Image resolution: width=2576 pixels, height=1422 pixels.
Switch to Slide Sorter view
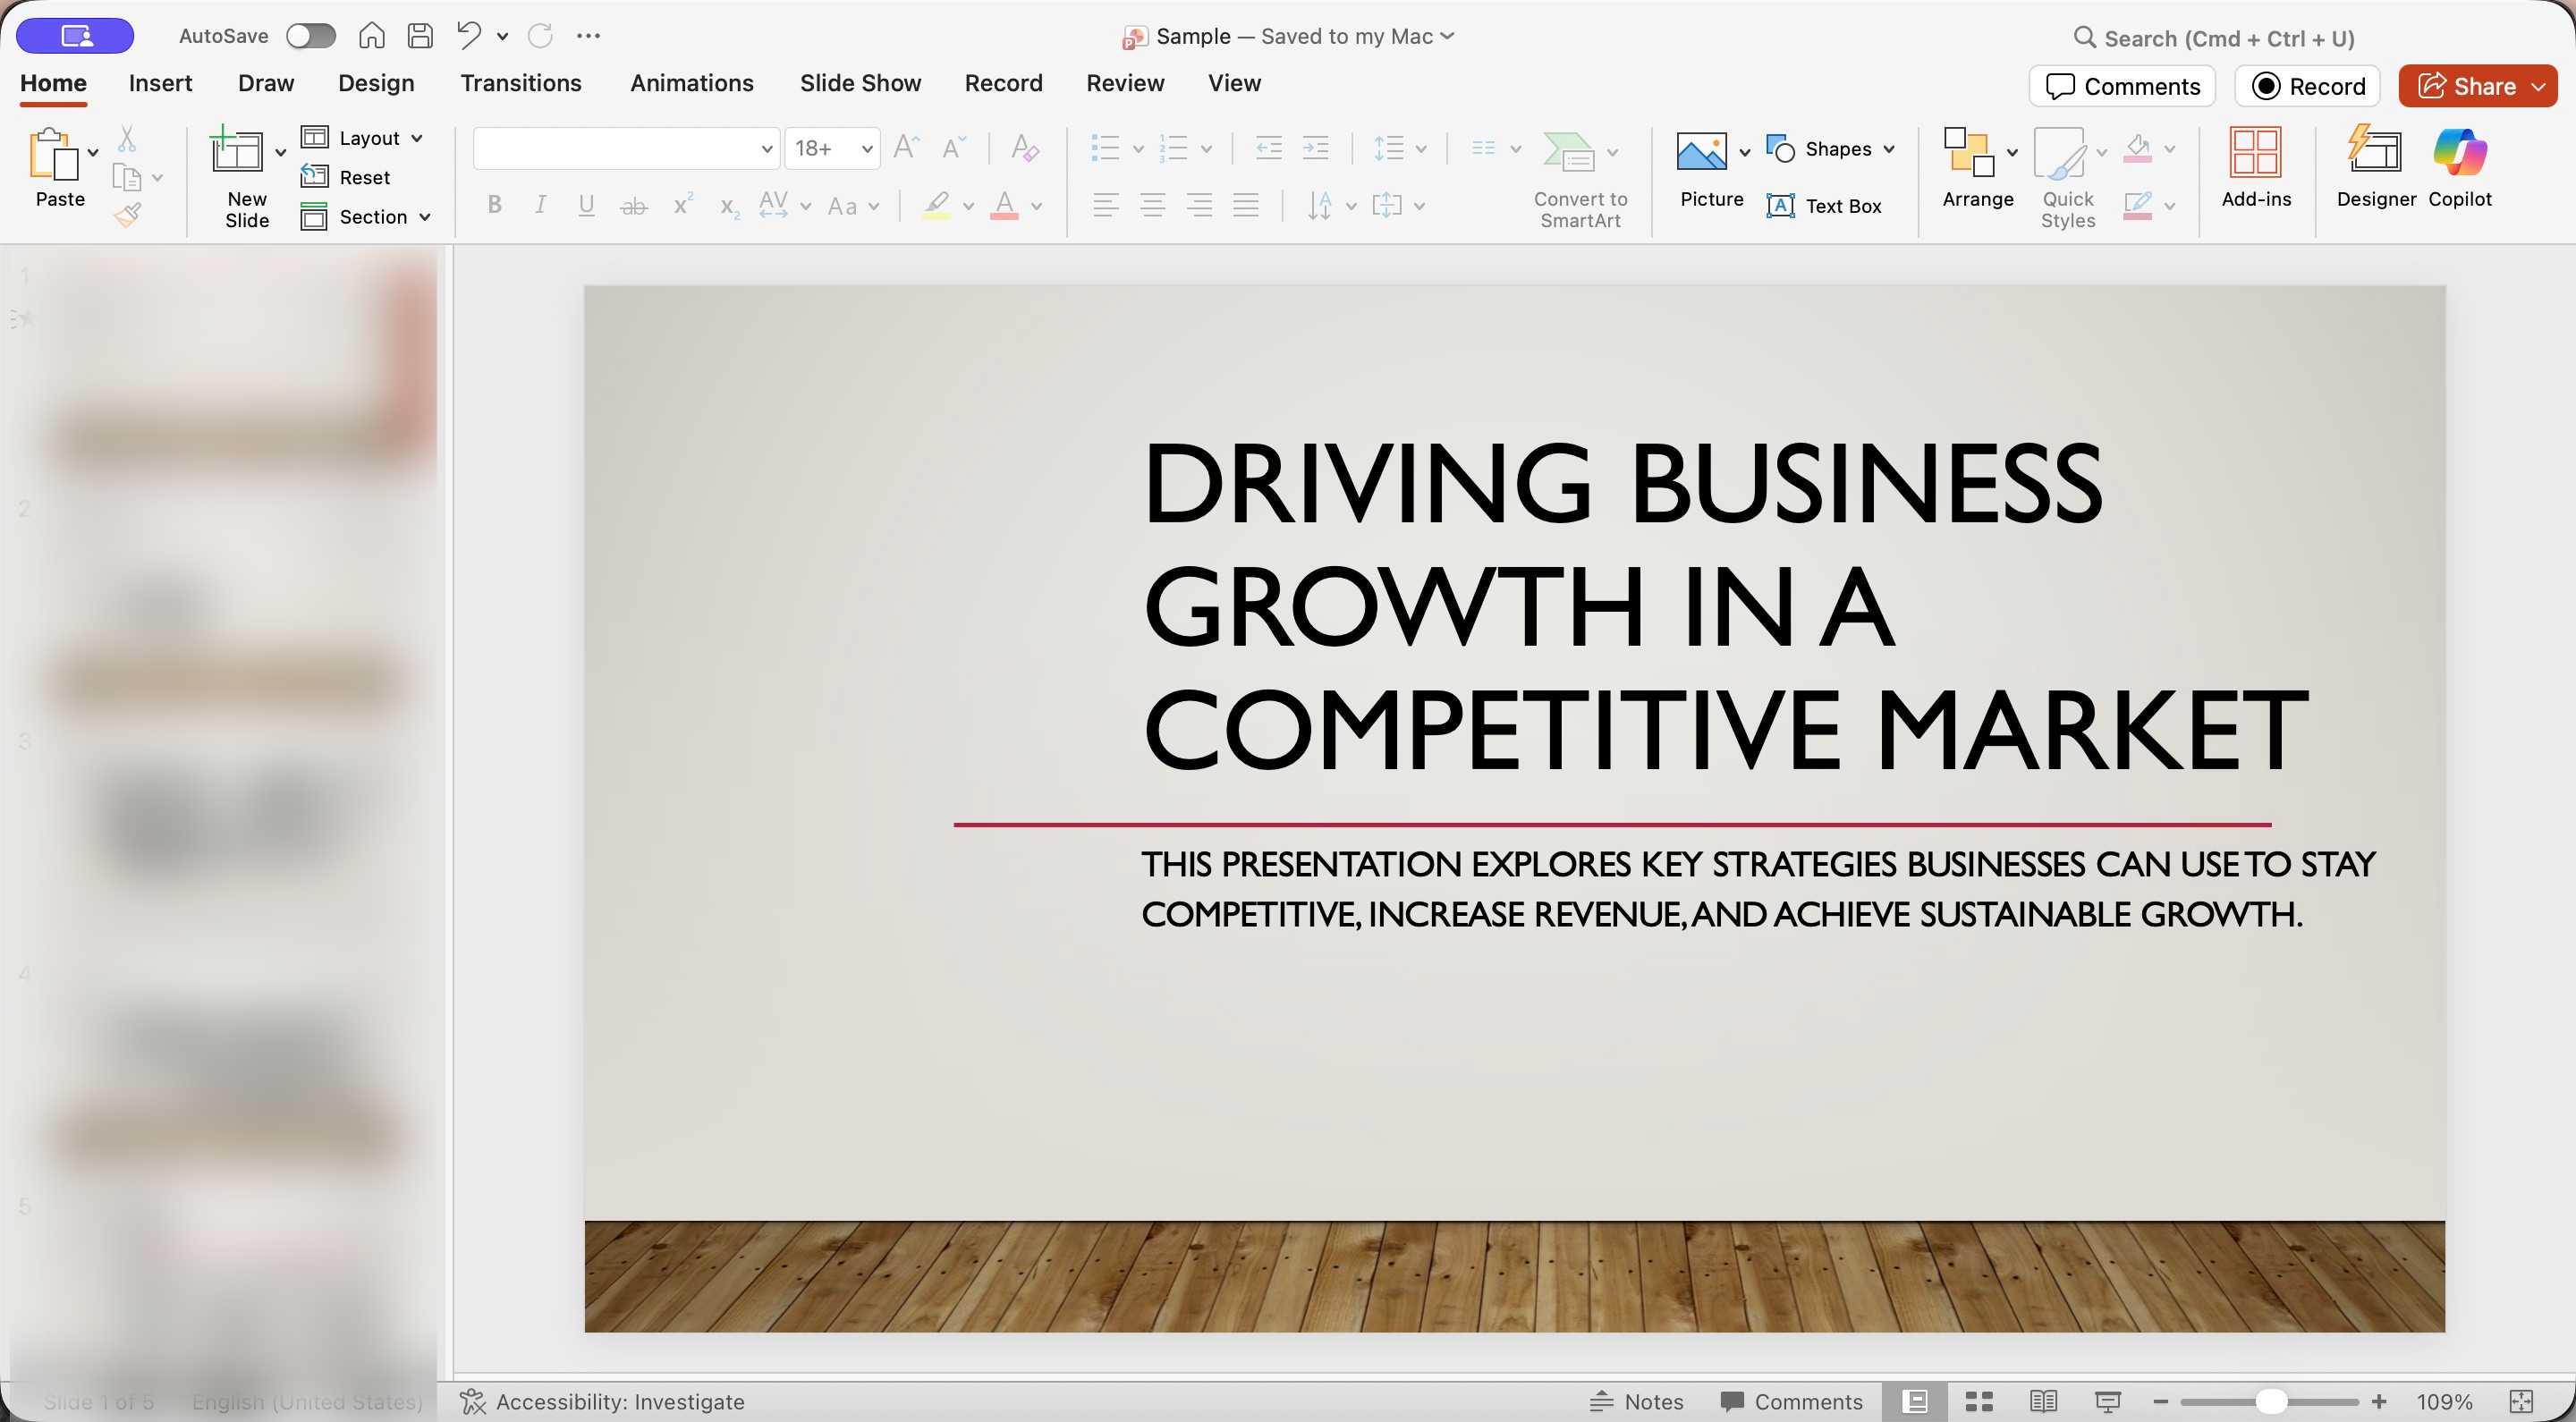(1979, 1401)
